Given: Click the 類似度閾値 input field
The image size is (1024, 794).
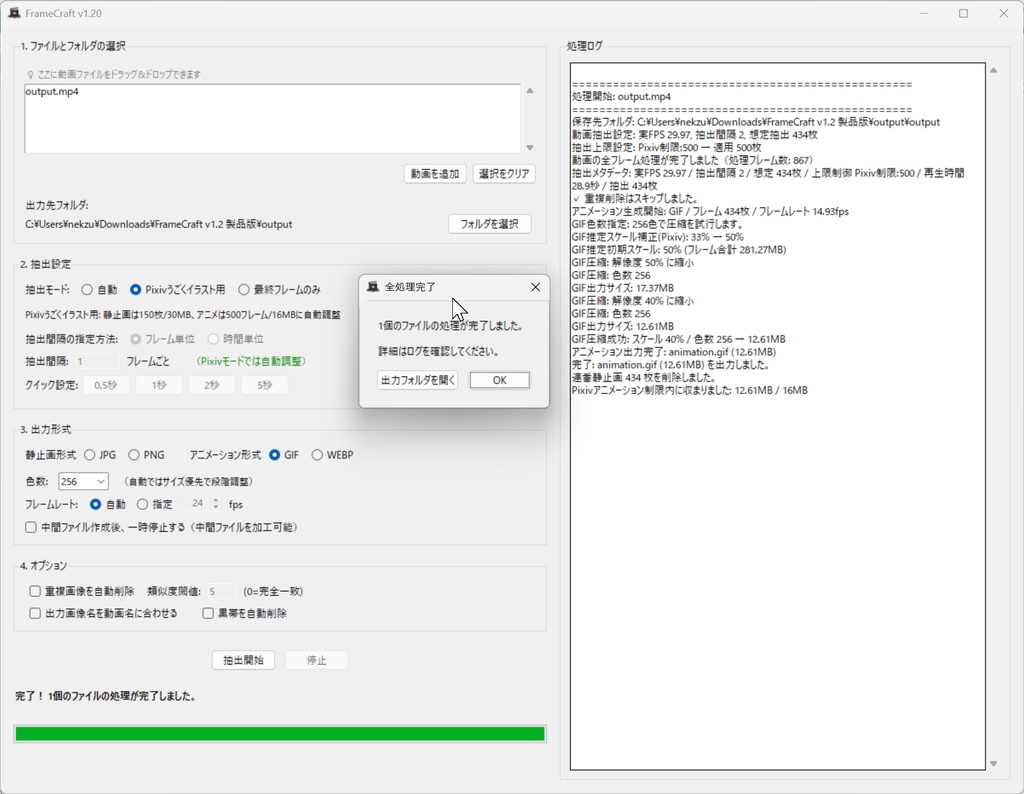Looking at the screenshot, I should 221,591.
